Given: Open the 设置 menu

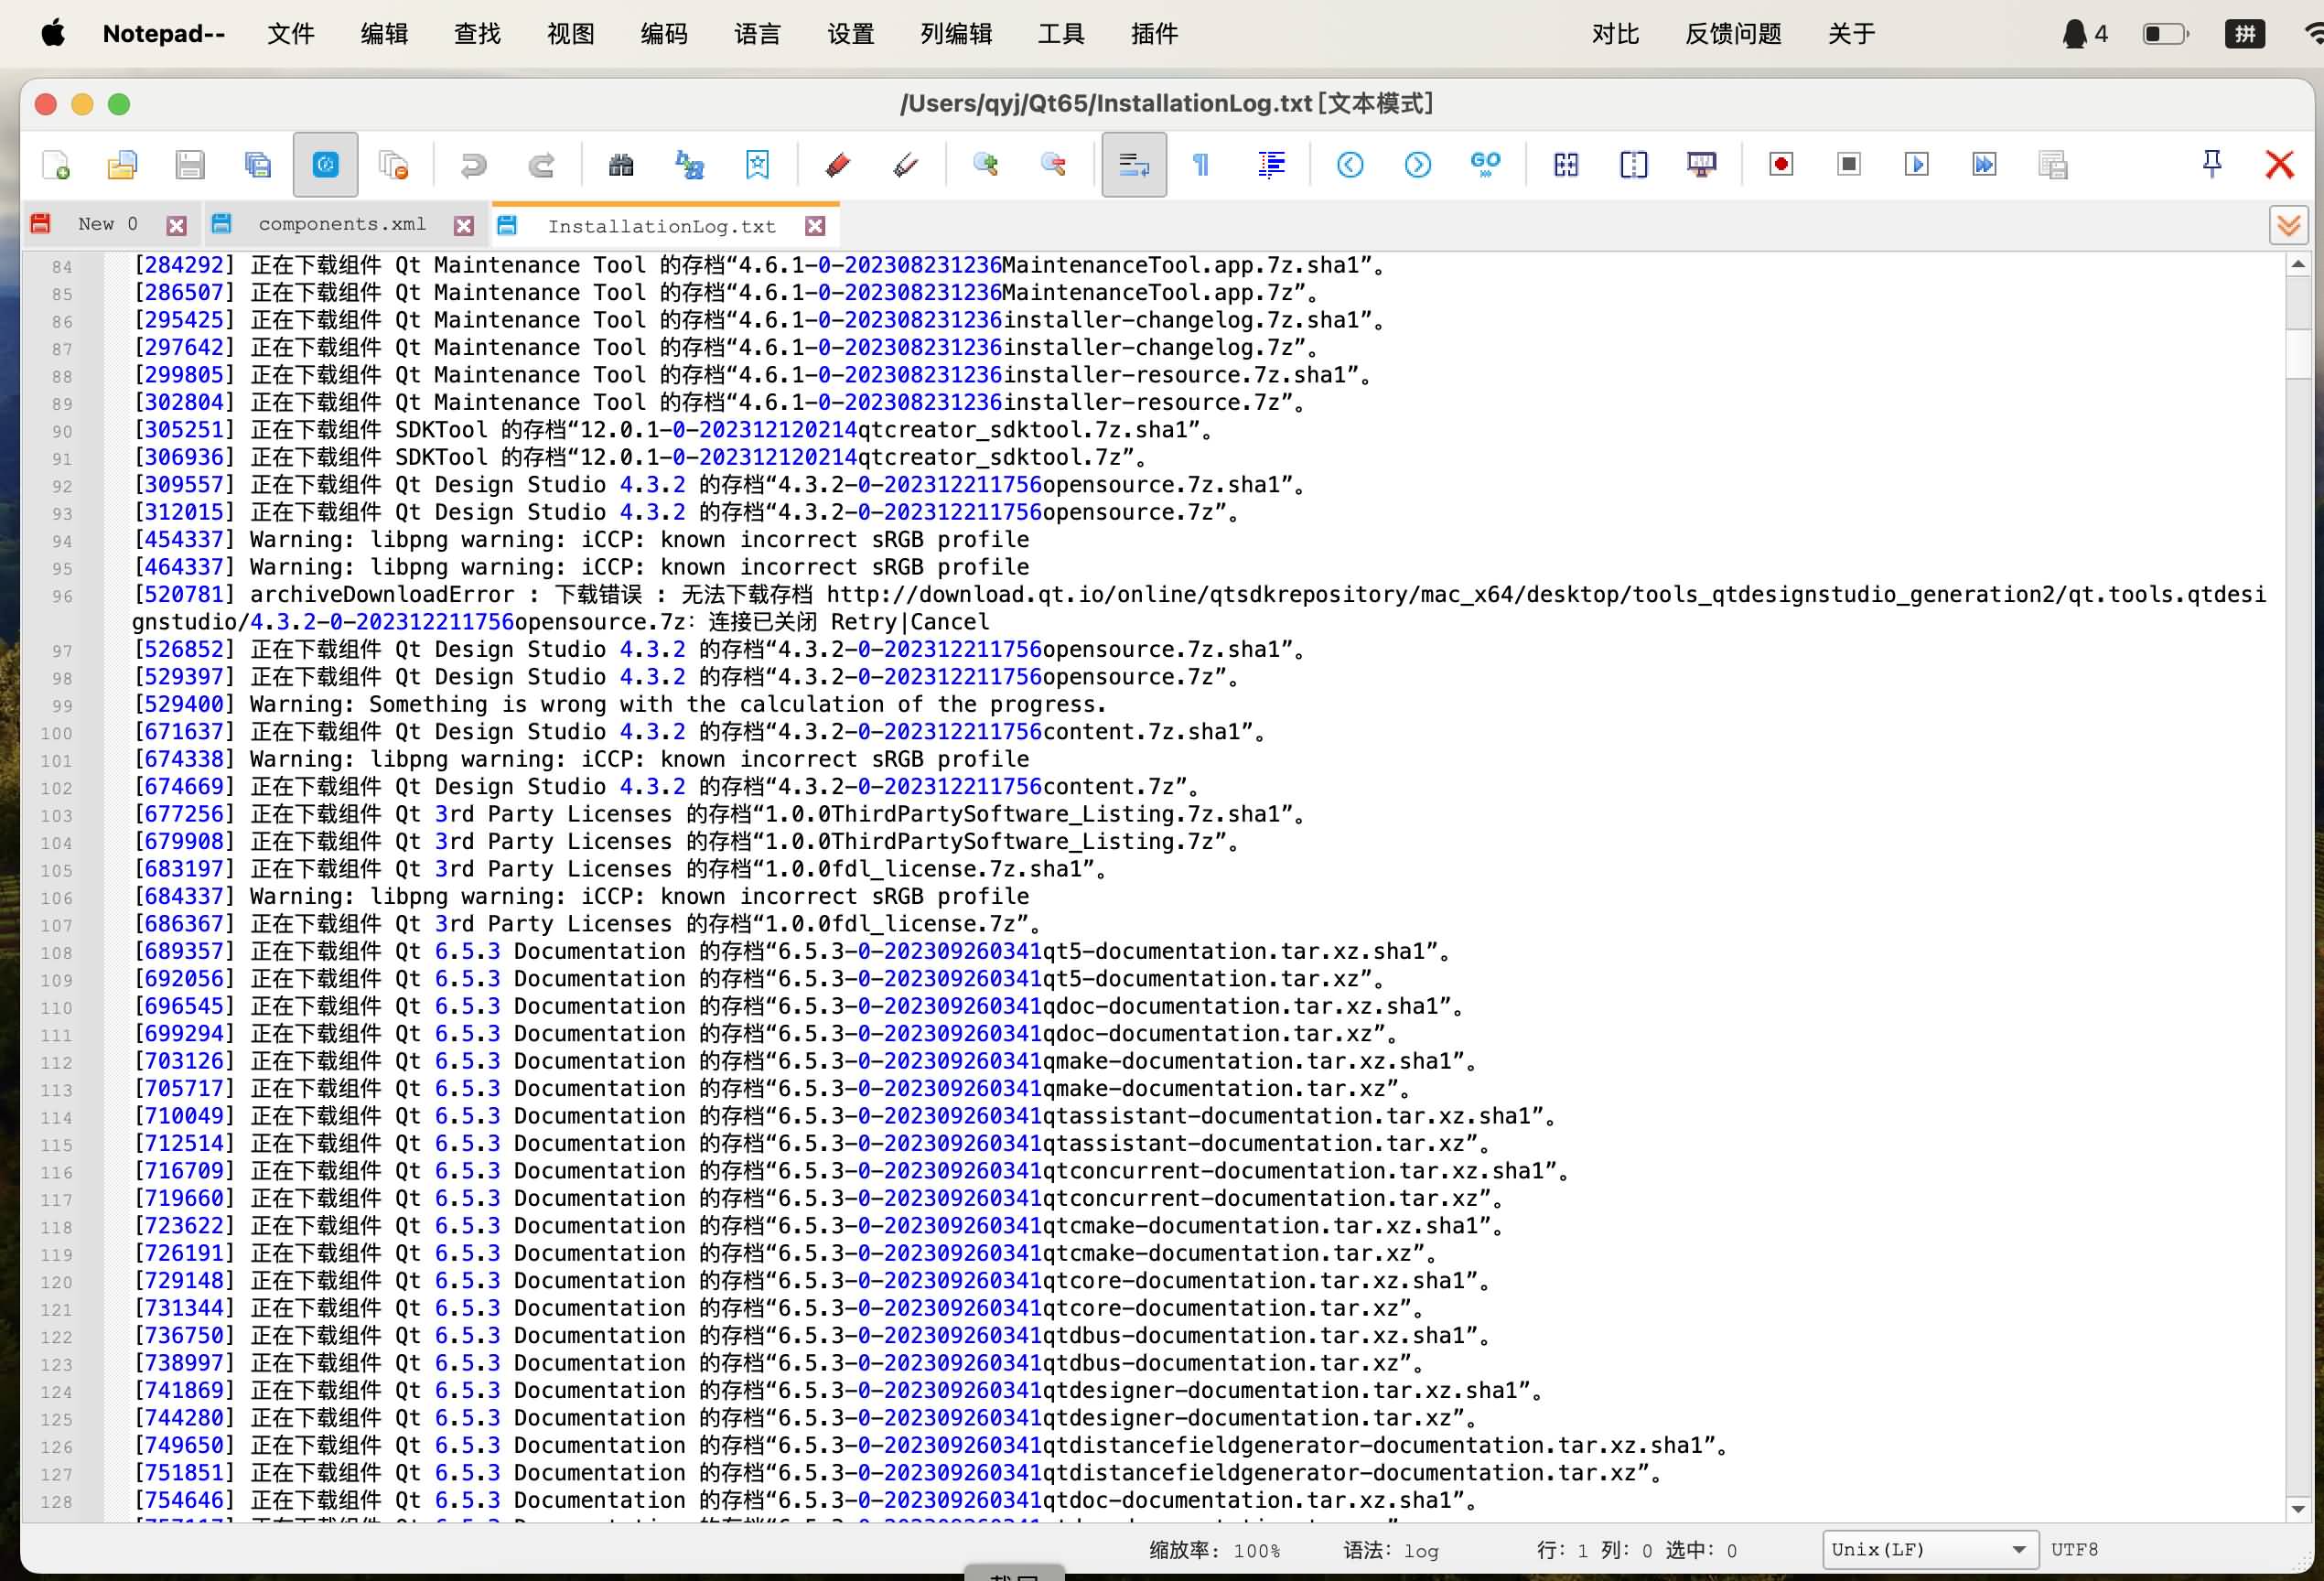Looking at the screenshot, I should [x=849, y=33].
